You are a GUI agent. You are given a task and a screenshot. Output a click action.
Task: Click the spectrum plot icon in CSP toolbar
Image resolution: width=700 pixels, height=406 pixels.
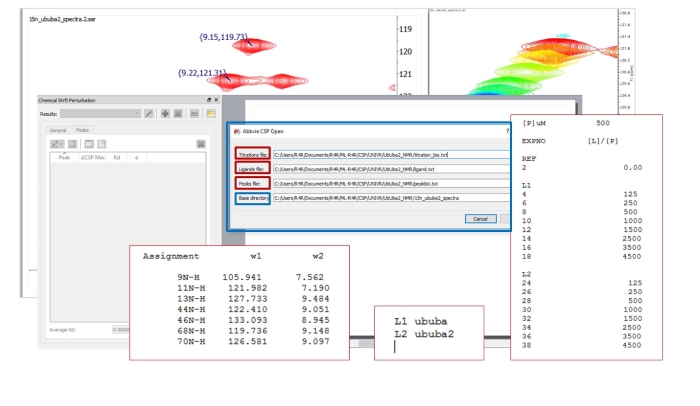click(x=196, y=114)
